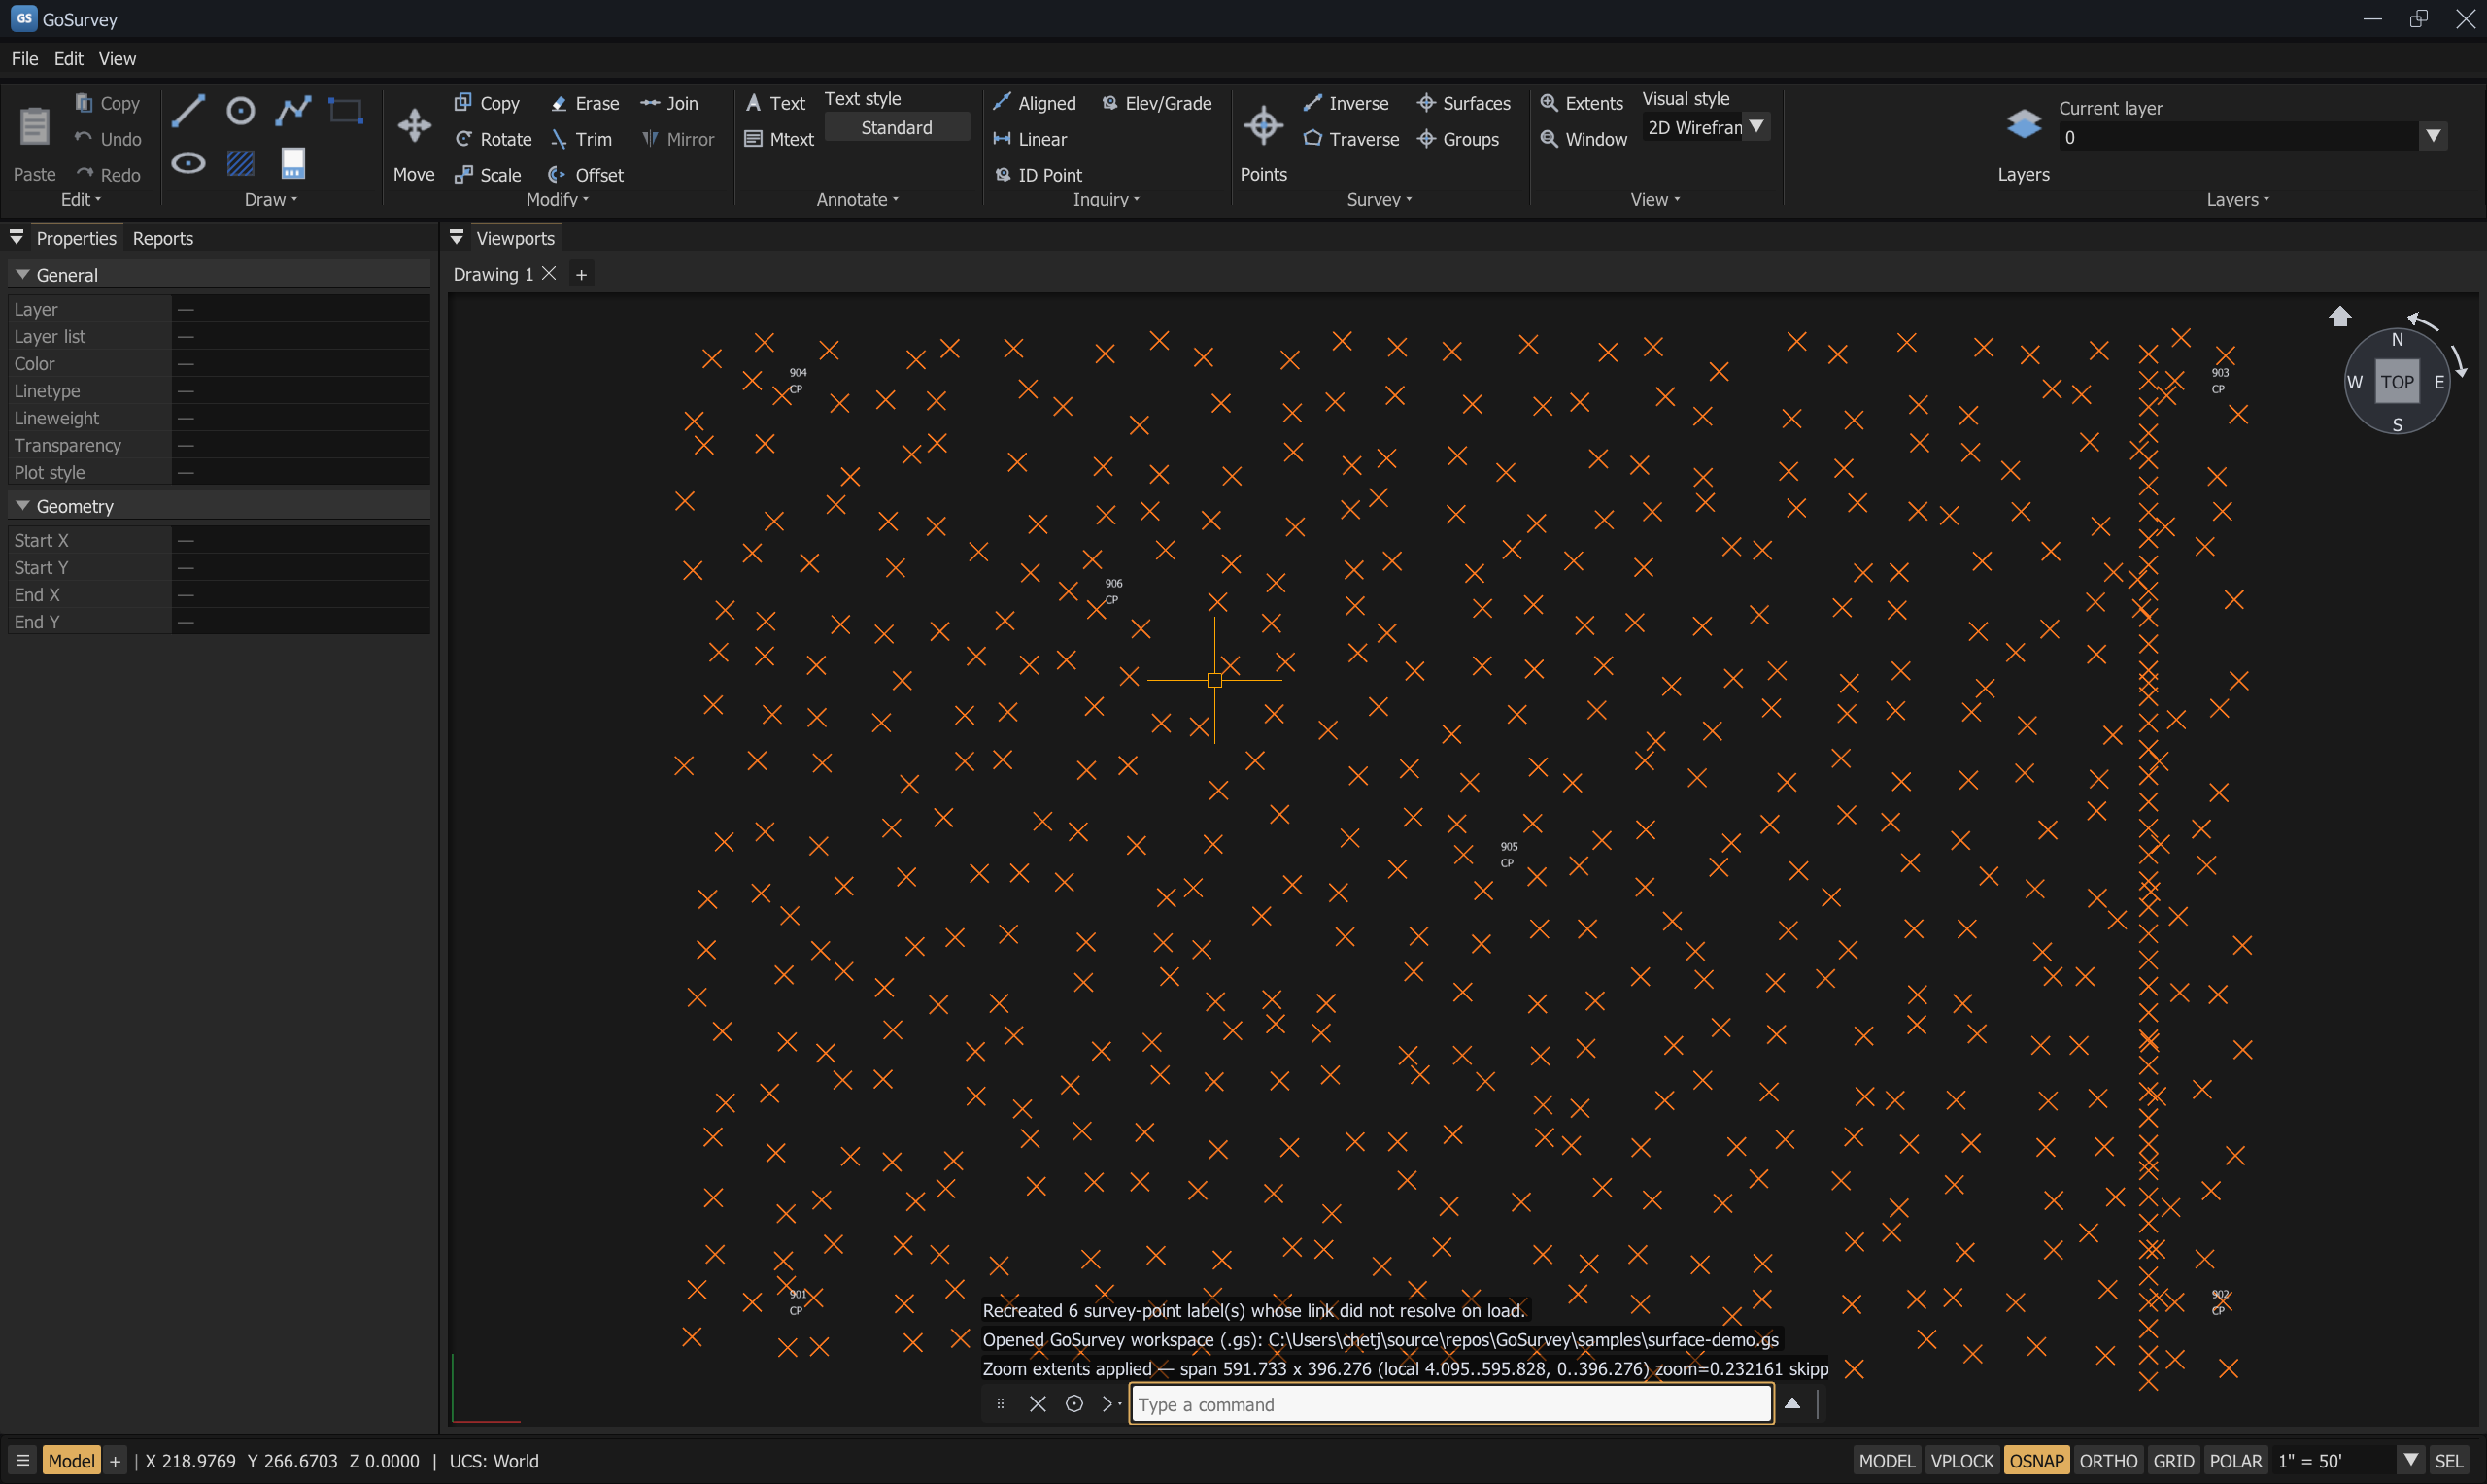Click the home icon above the view cube

[2339, 317]
